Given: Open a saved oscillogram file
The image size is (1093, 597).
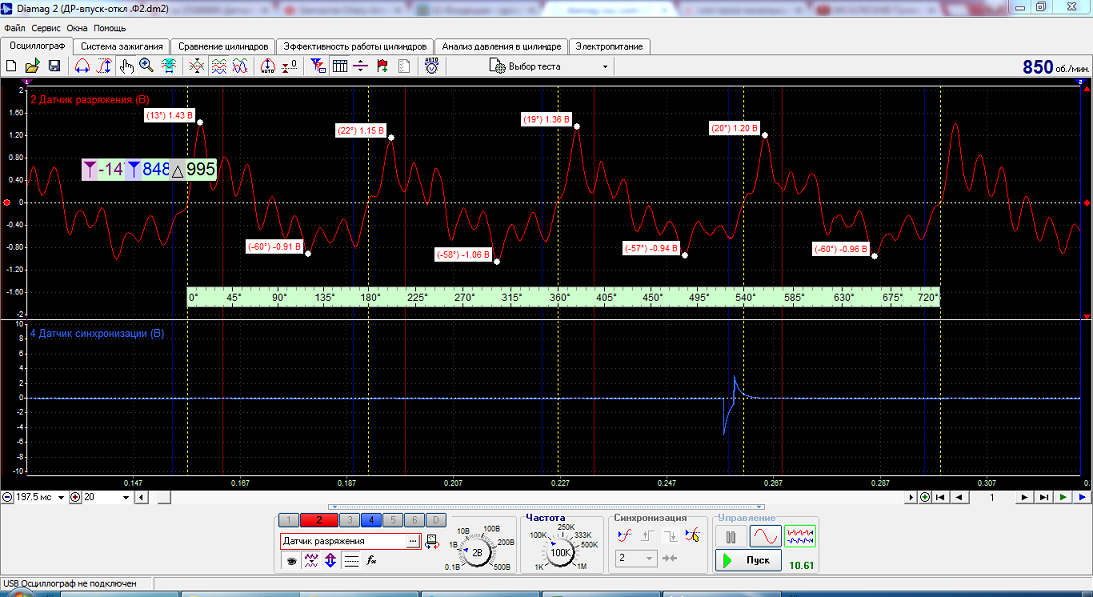Looking at the screenshot, I should (x=32, y=66).
